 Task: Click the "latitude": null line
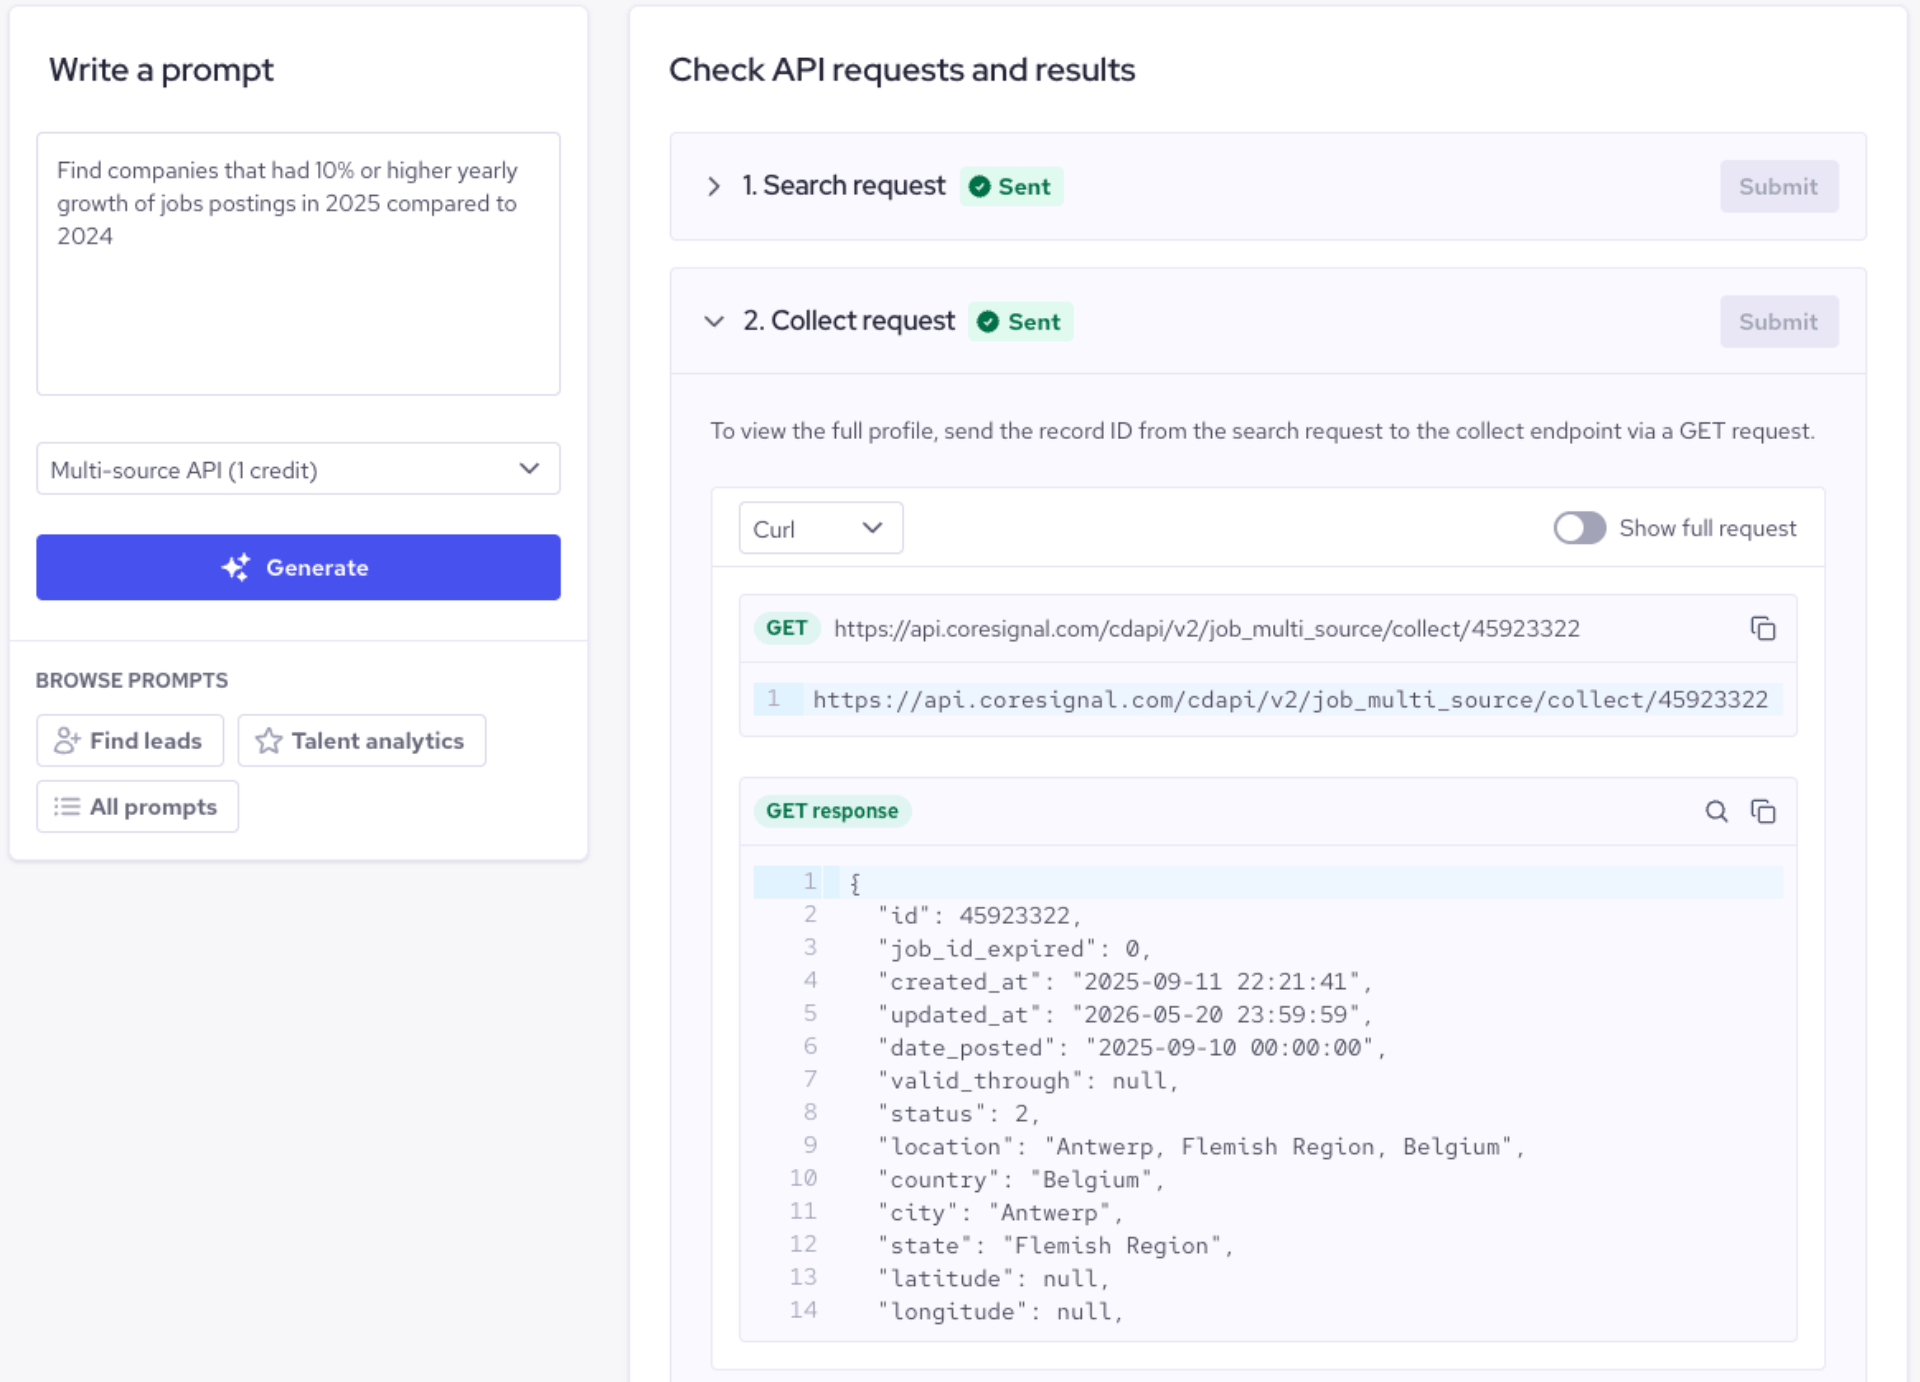(993, 1278)
